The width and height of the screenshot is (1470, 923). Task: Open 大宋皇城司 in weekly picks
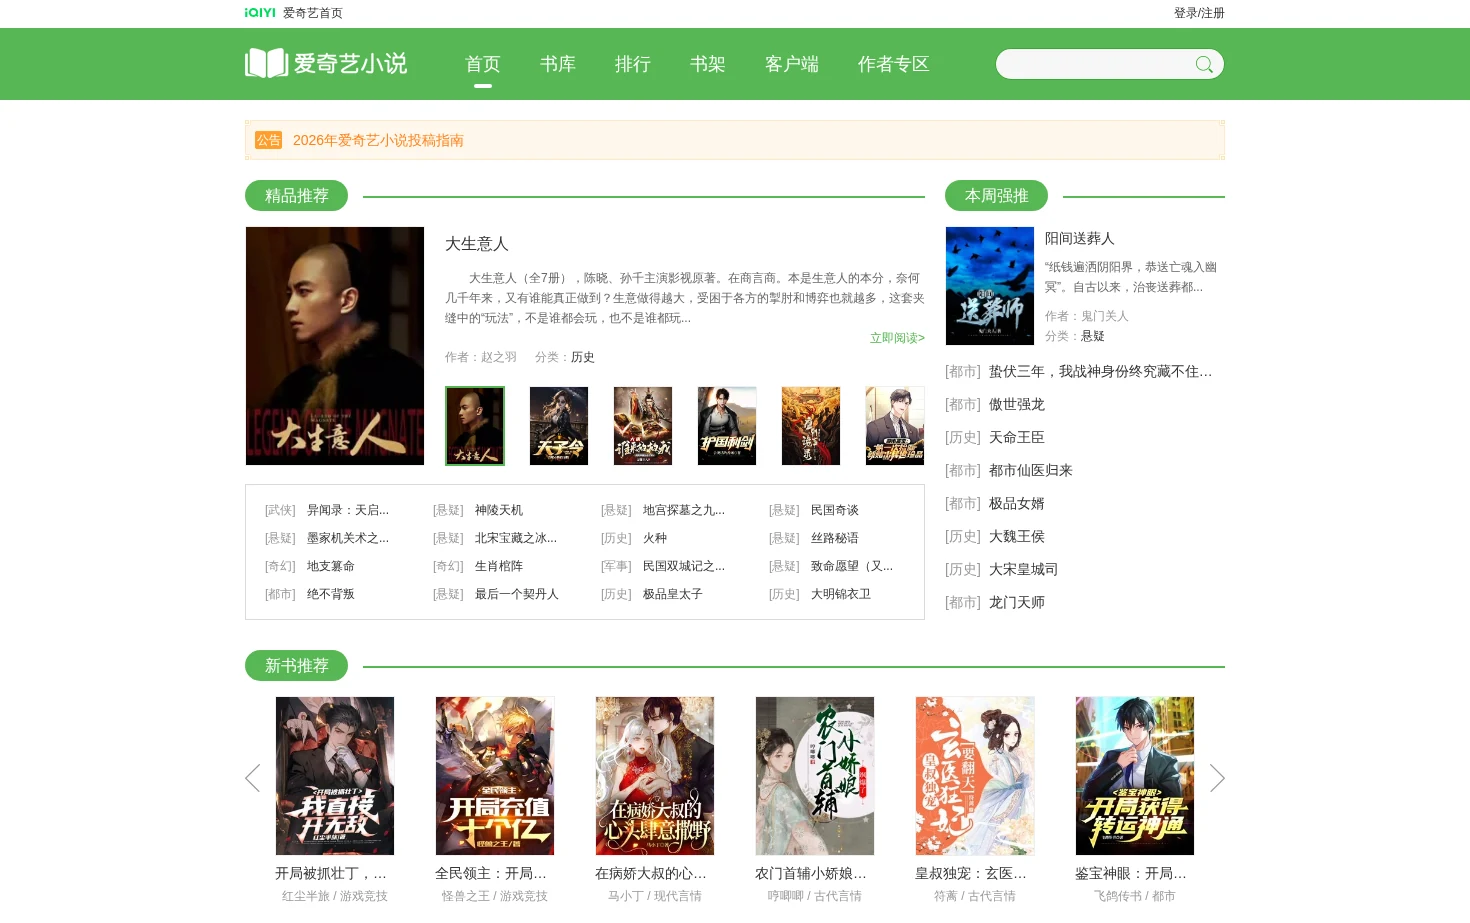(x=1024, y=569)
